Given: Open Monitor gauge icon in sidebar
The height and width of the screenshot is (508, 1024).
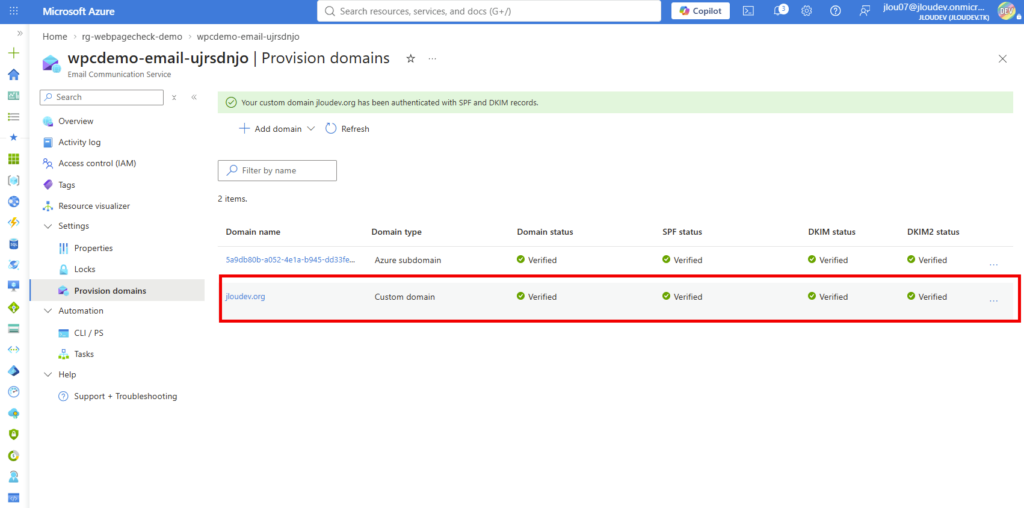Looking at the screenshot, I should pyautogui.click(x=13, y=392).
